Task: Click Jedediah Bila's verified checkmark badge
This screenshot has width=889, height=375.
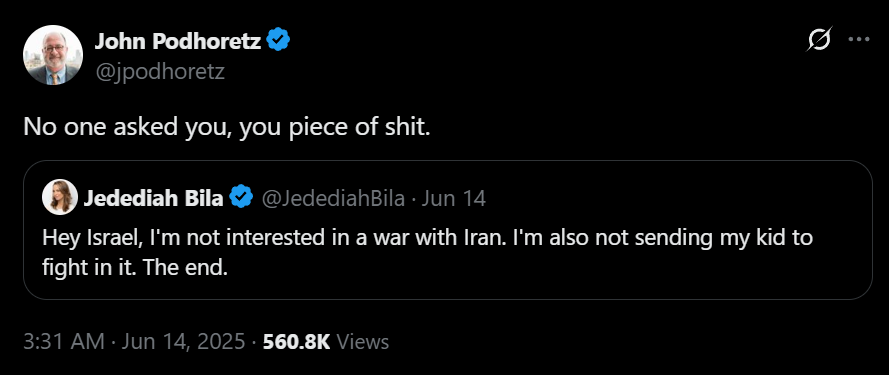Action: coord(241,197)
